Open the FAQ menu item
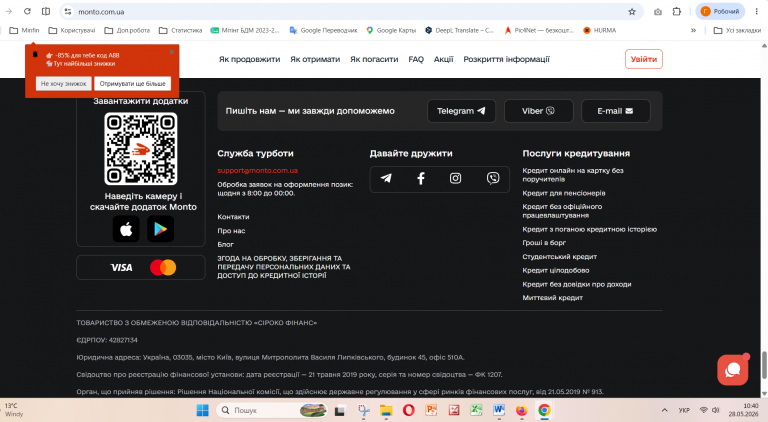 tap(416, 59)
